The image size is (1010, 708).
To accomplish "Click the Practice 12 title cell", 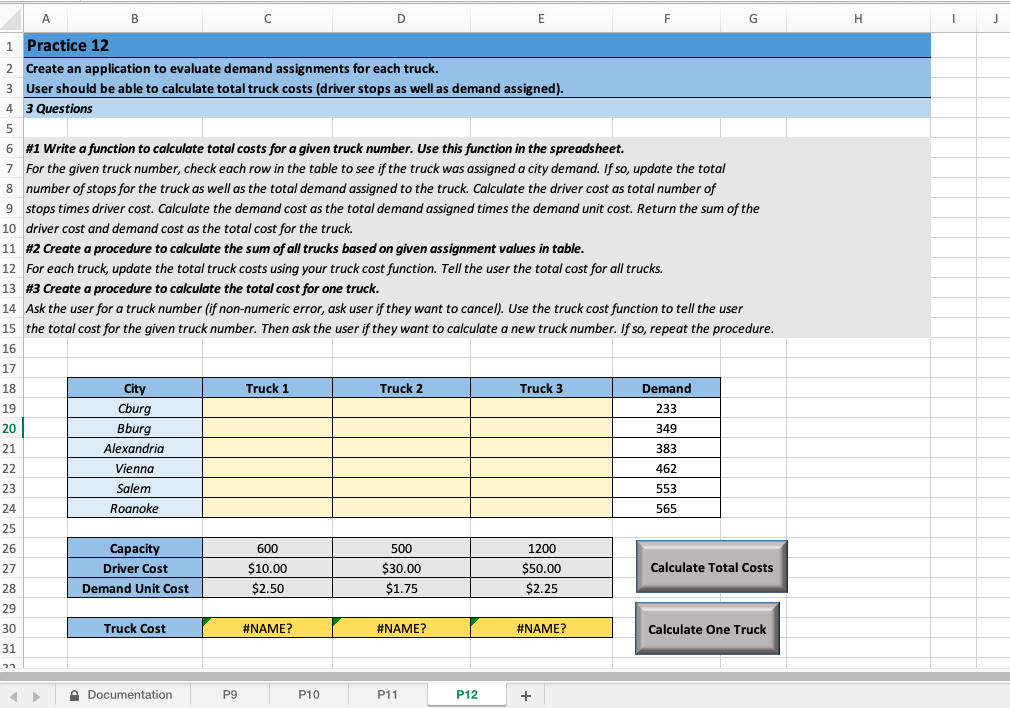I will 68,45.
